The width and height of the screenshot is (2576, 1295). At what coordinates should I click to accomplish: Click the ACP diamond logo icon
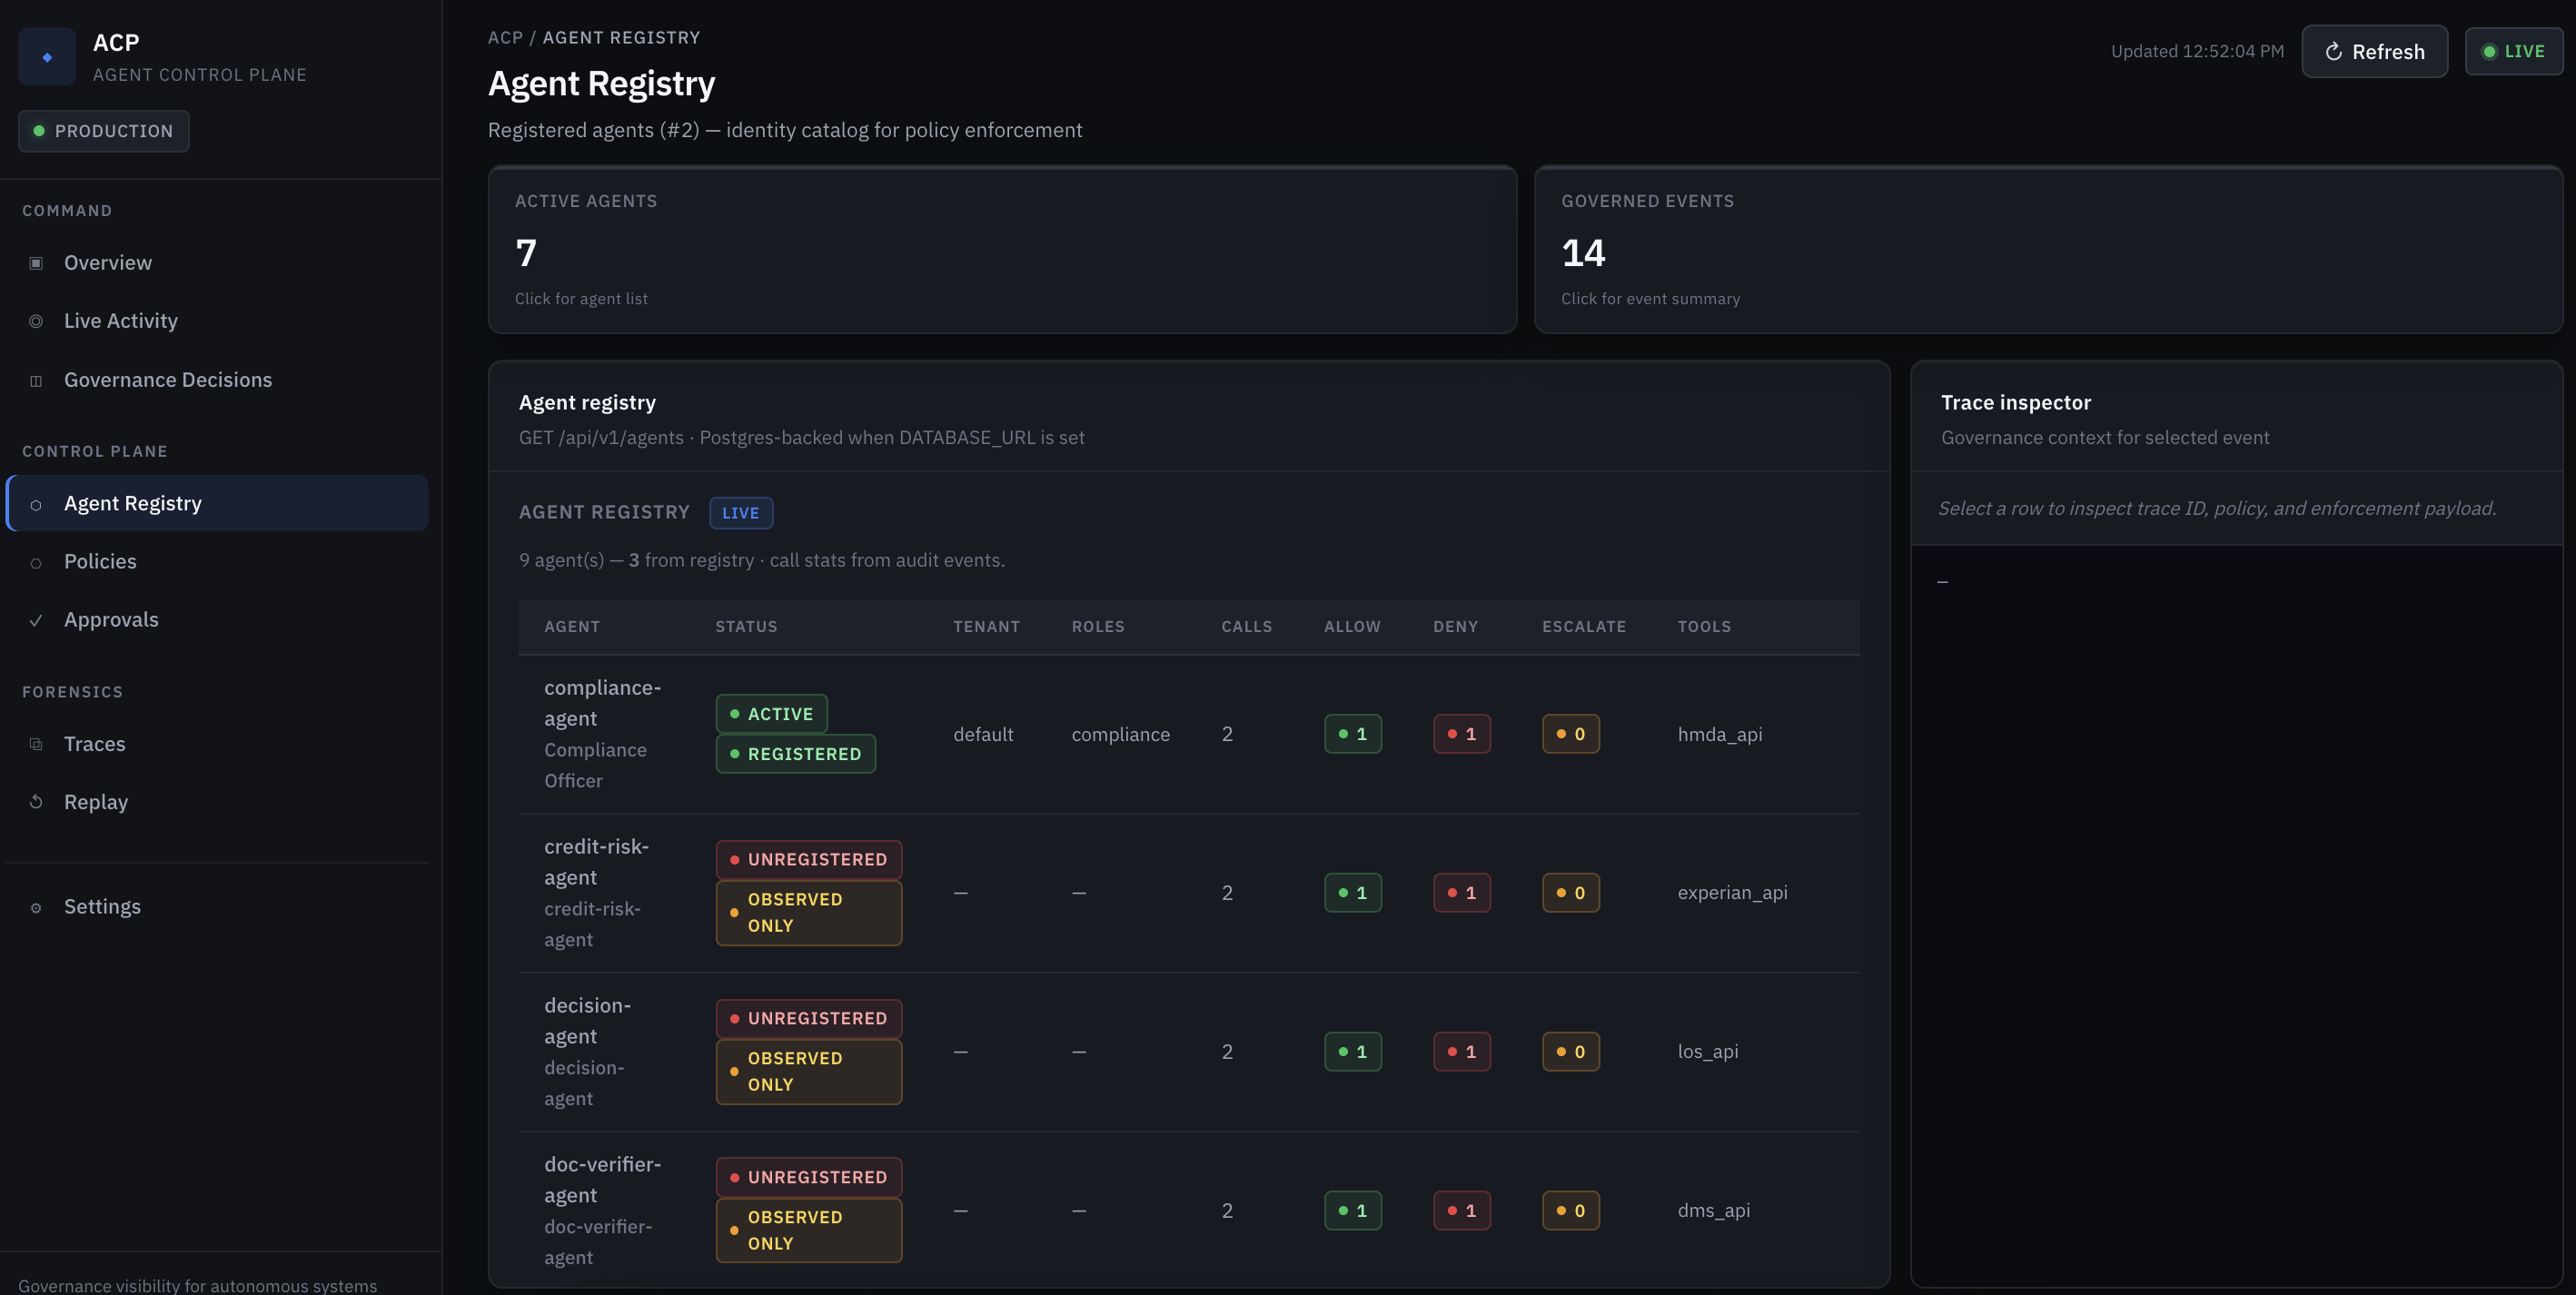click(x=47, y=57)
